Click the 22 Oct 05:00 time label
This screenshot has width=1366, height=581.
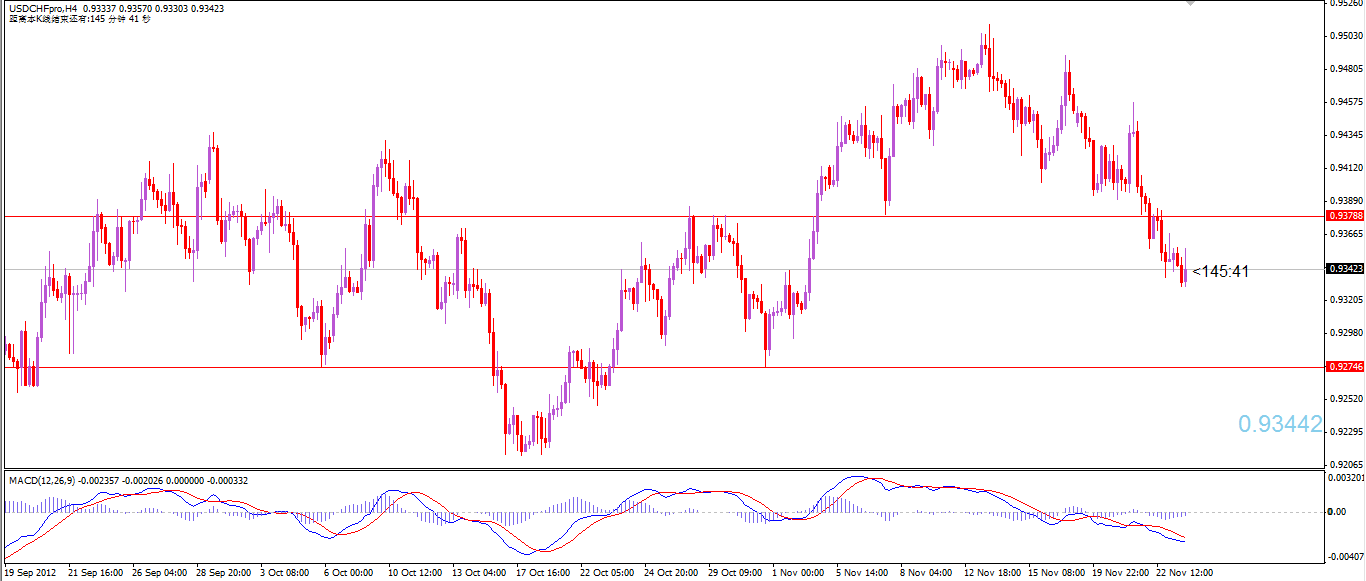(x=607, y=573)
